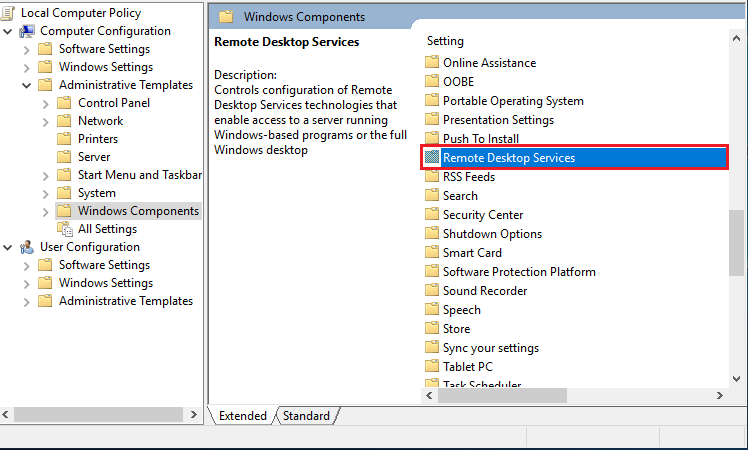Click the settings list scroll right arrow

pos(719,396)
